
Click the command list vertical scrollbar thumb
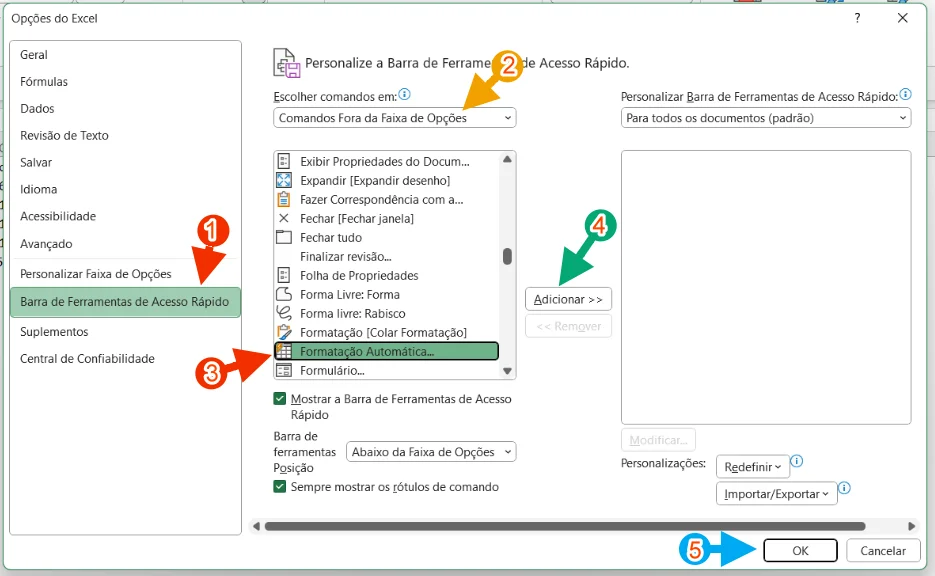(507, 256)
